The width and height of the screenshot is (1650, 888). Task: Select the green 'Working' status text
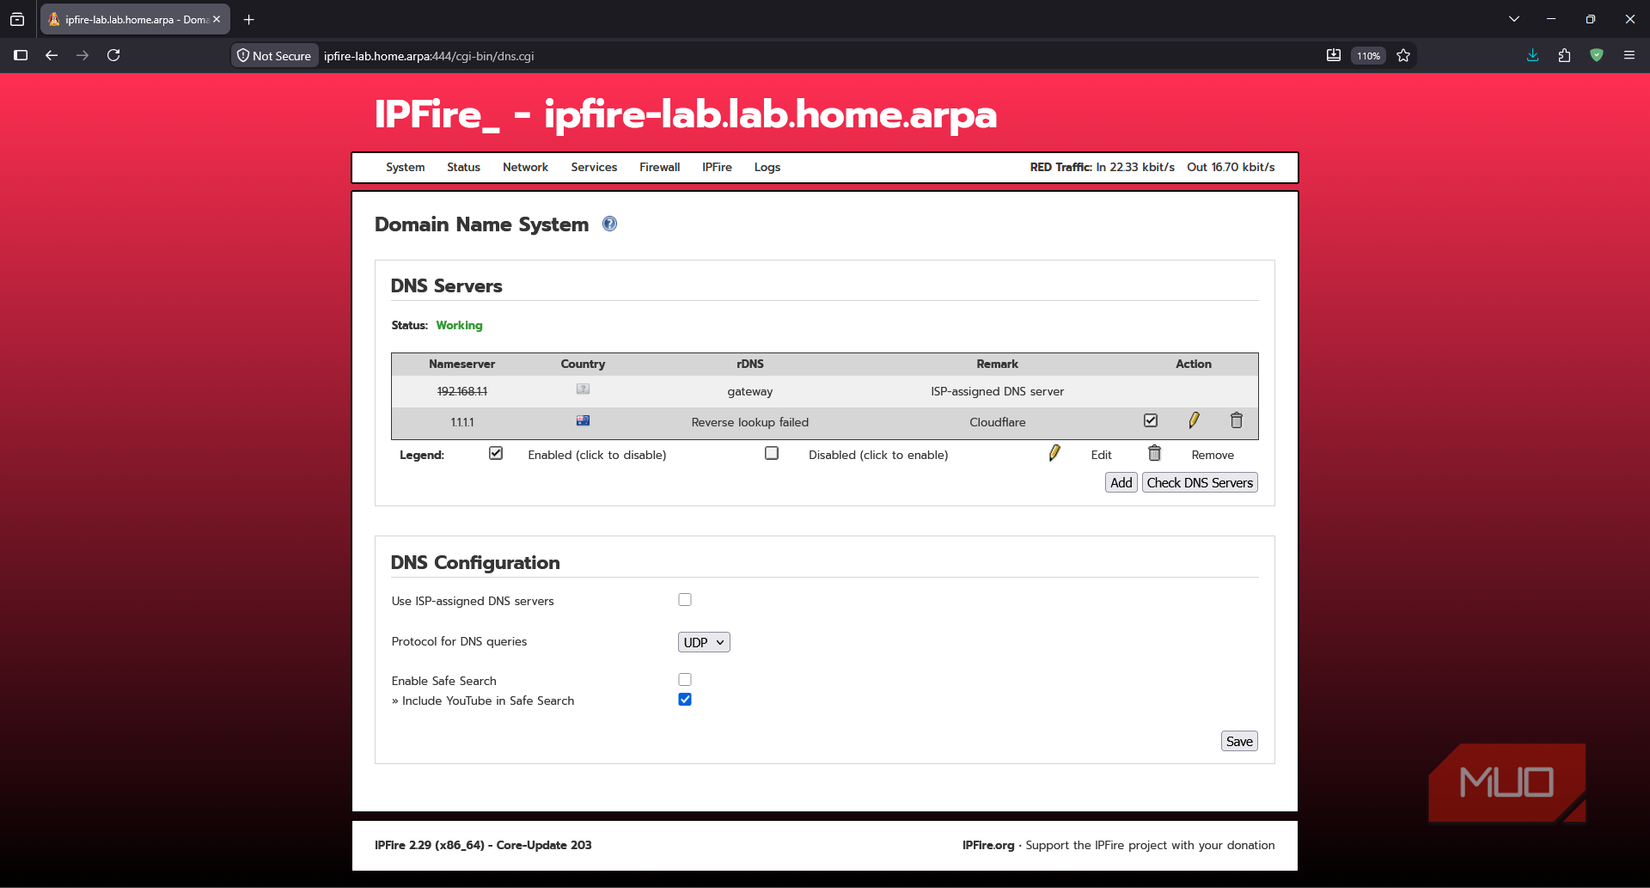pyautogui.click(x=459, y=325)
